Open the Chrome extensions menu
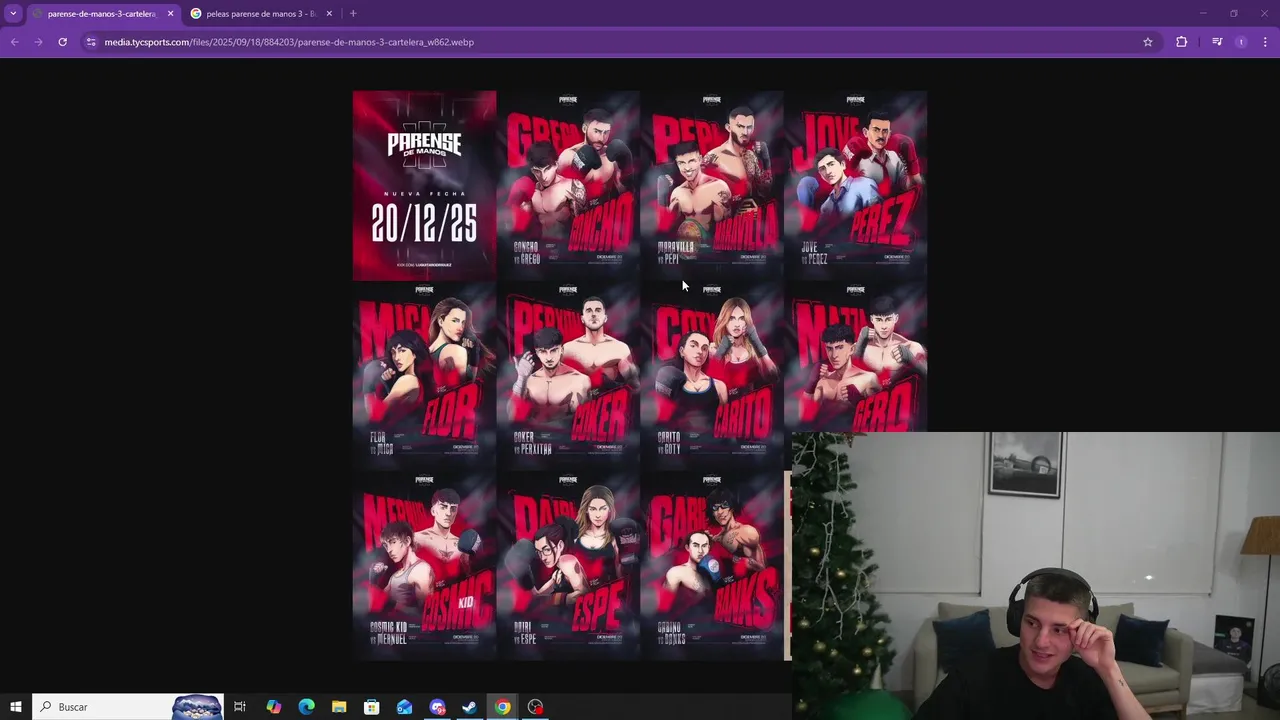This screenshot has height=720, width=1280. [x=1182, y=42]
